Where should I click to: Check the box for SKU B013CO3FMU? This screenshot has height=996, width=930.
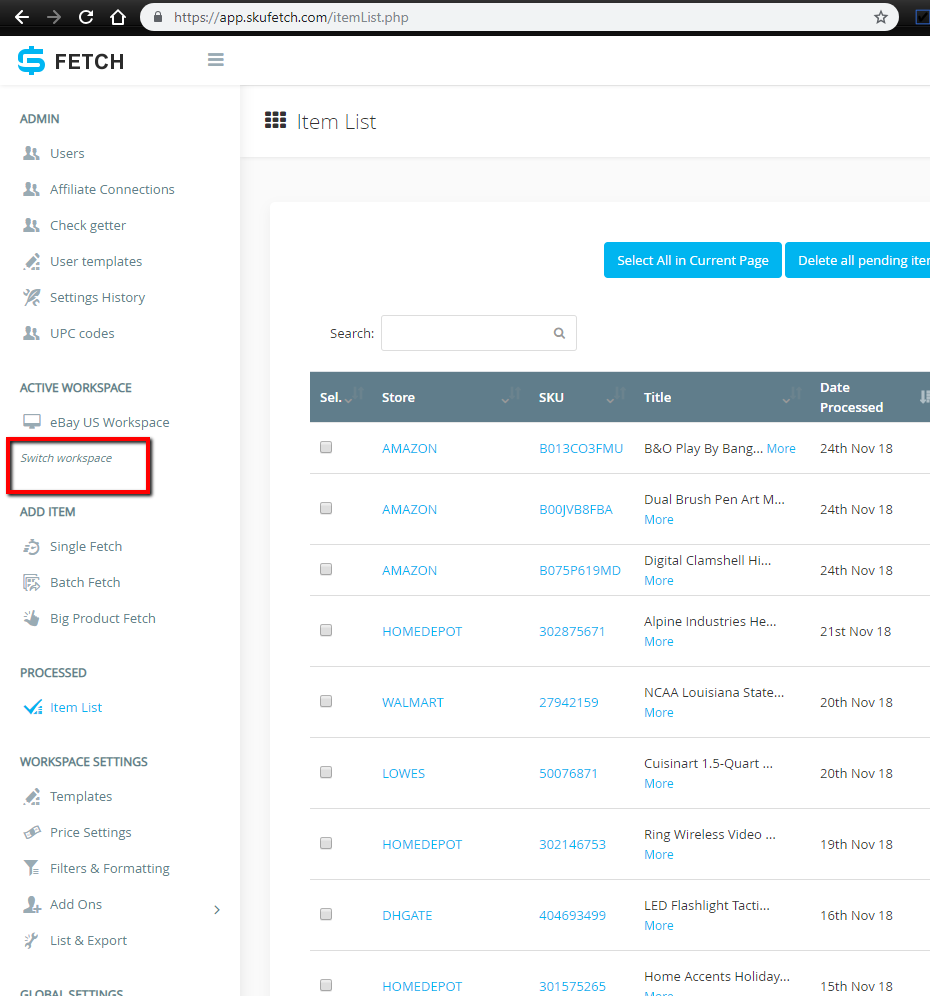(x=326, y=447)
